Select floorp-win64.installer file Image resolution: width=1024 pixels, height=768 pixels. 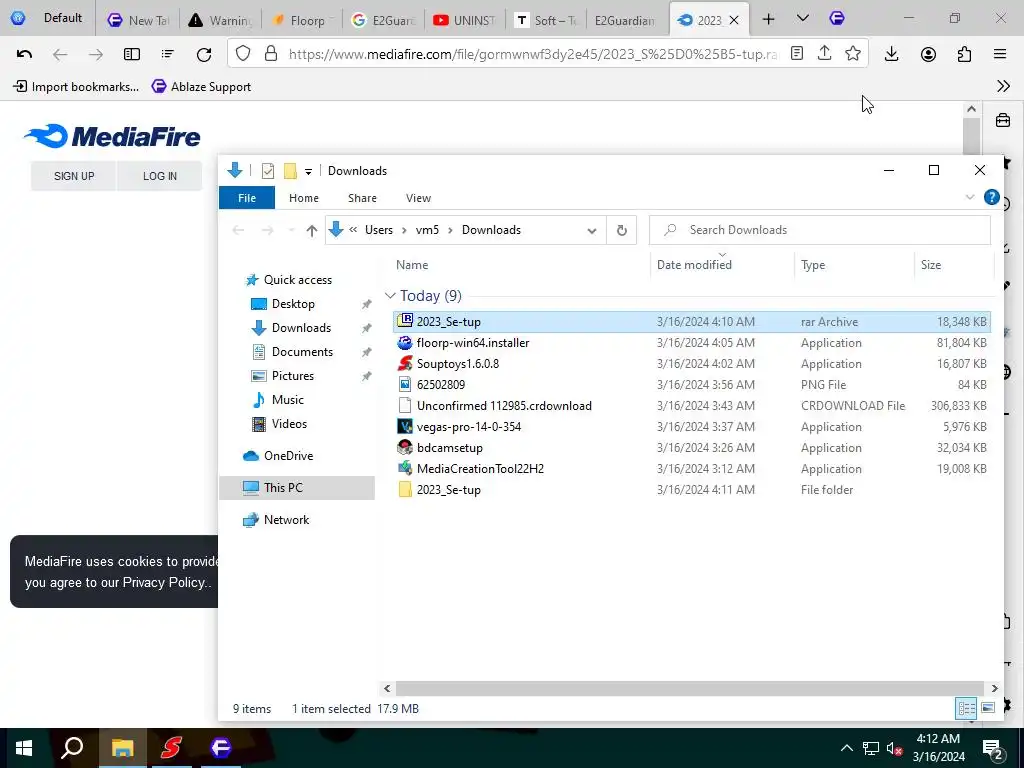point(692,343)
